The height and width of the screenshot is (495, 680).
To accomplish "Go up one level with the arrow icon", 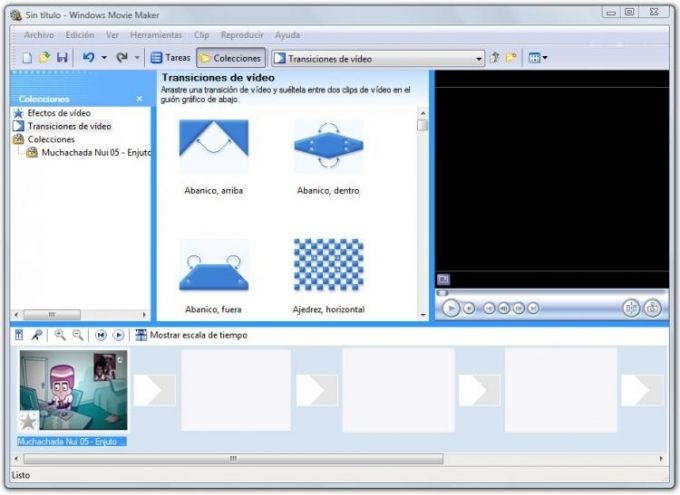I will pos(494,58).
